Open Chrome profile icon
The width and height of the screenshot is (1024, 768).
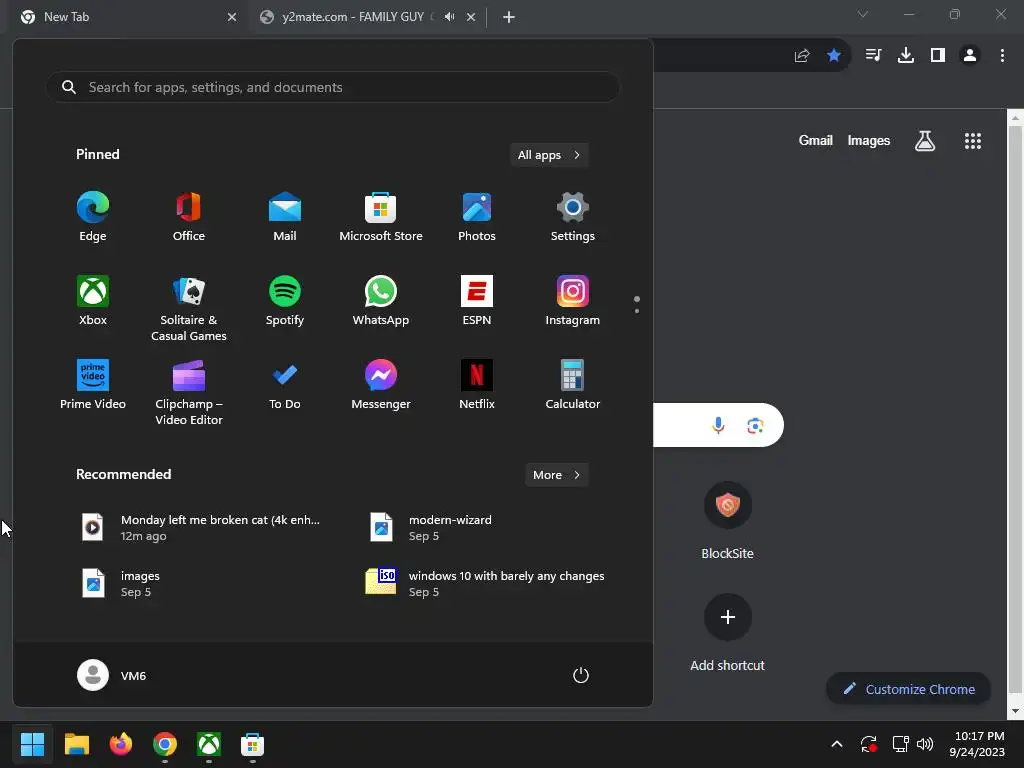(x=970, y=56)
